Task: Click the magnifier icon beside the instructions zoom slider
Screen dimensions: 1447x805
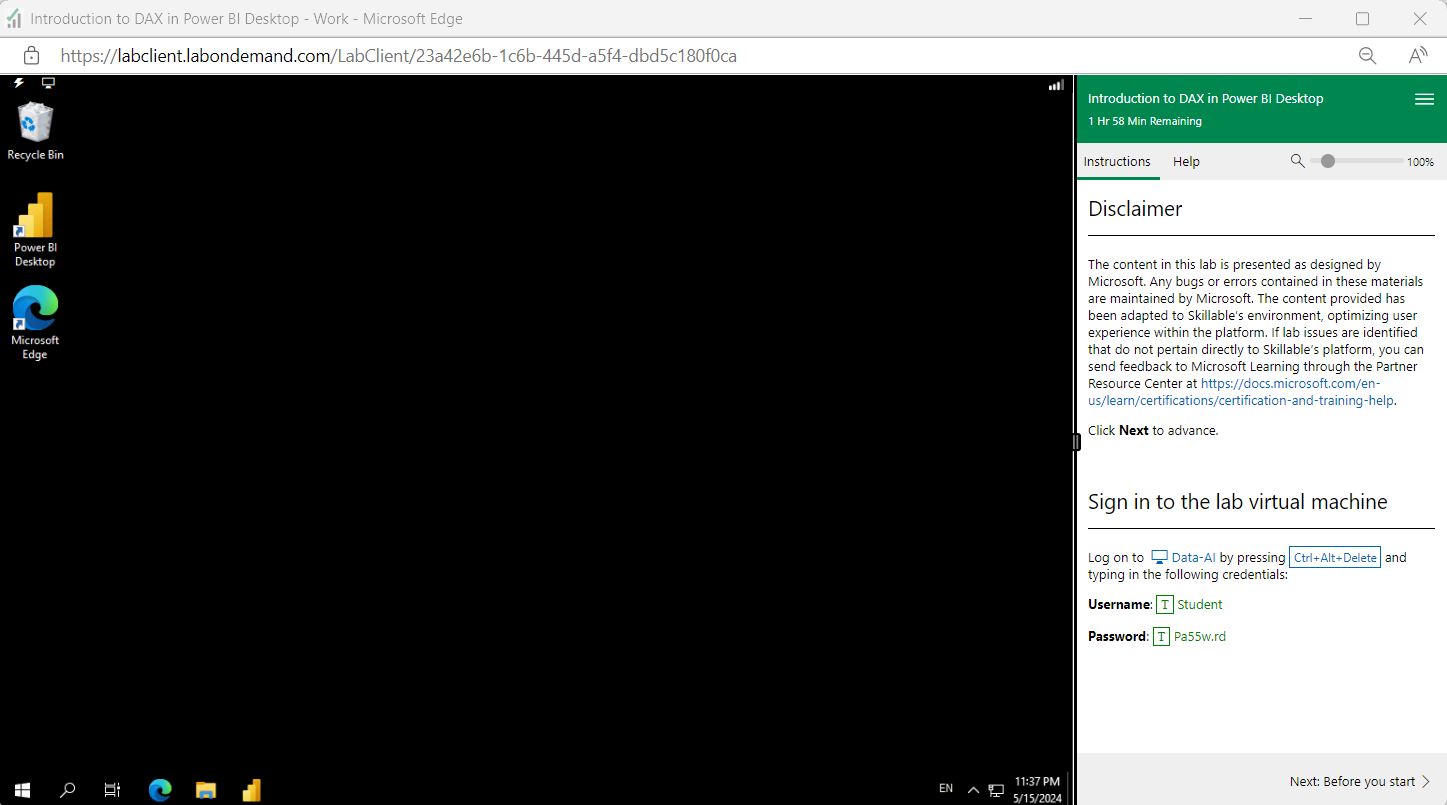Action: click(x=1297, y=160)
